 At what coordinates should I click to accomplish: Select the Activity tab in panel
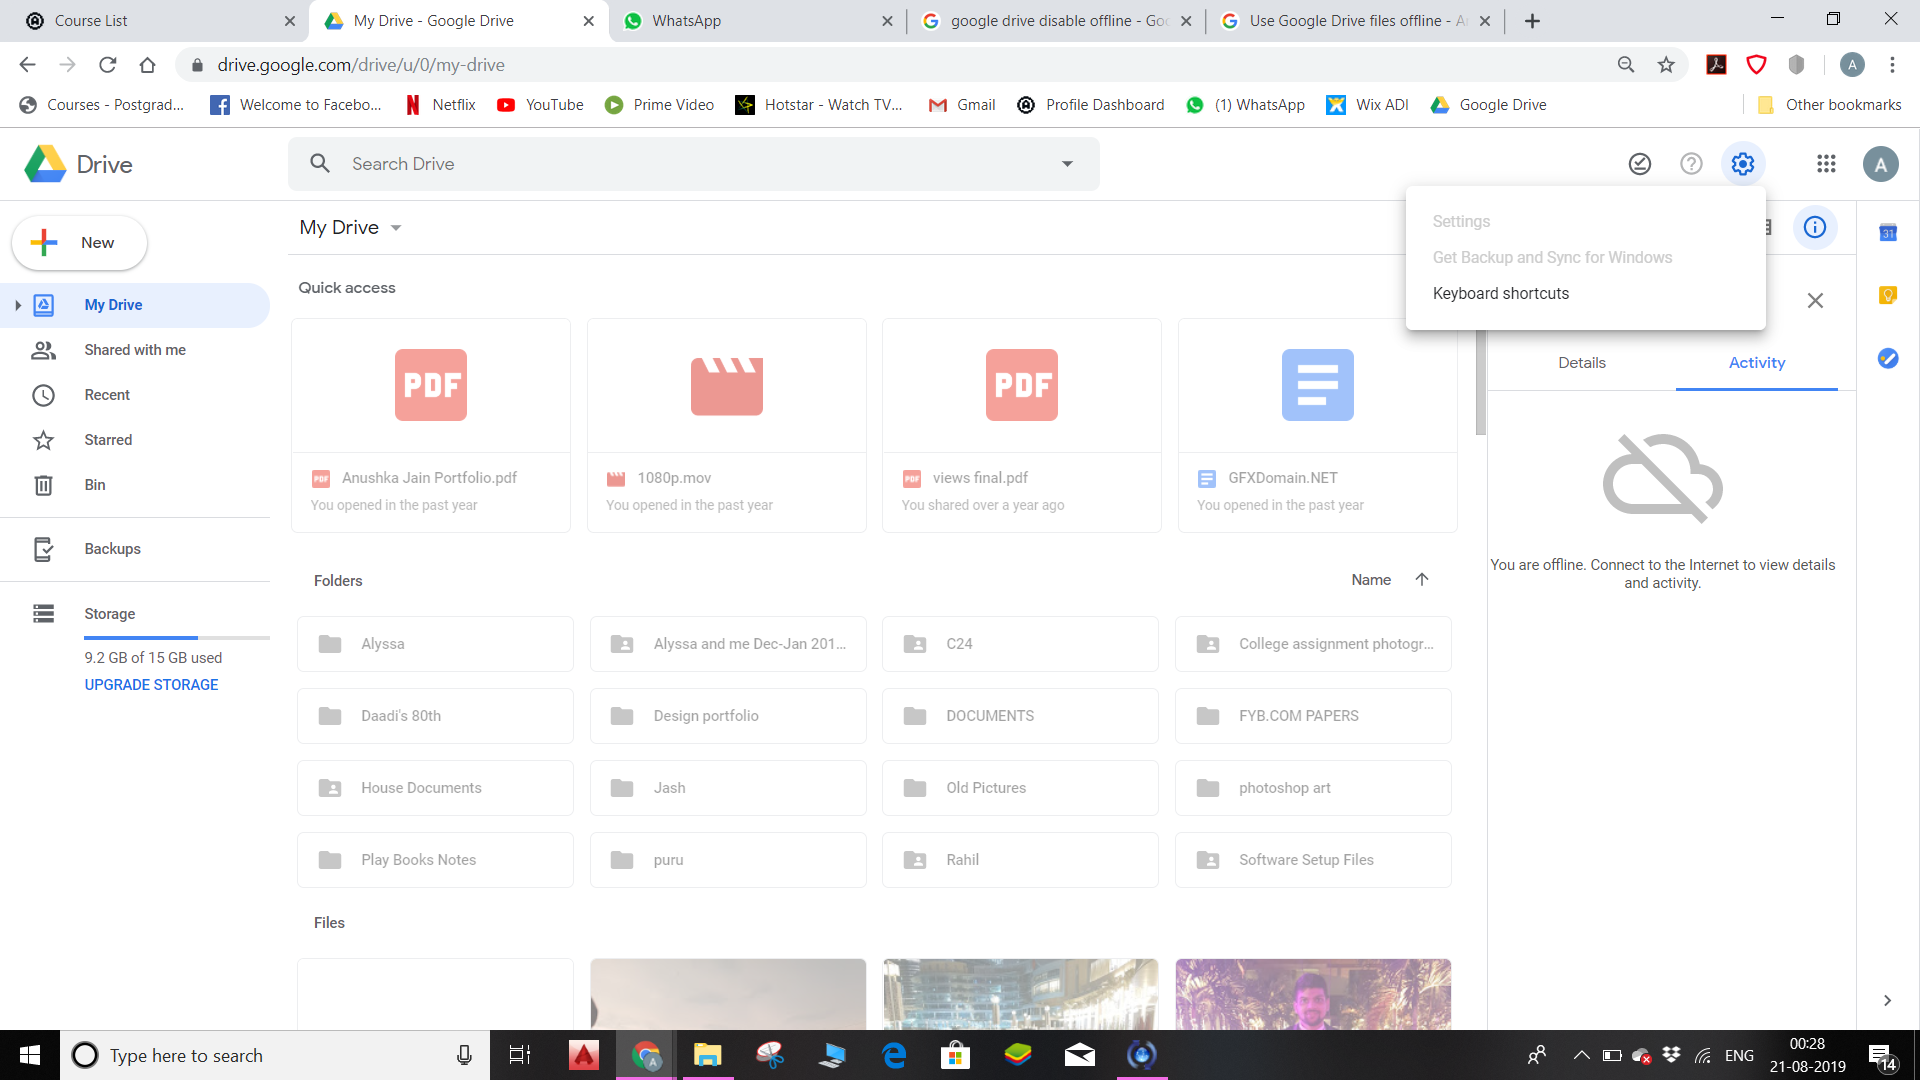tap(1758, 363)
